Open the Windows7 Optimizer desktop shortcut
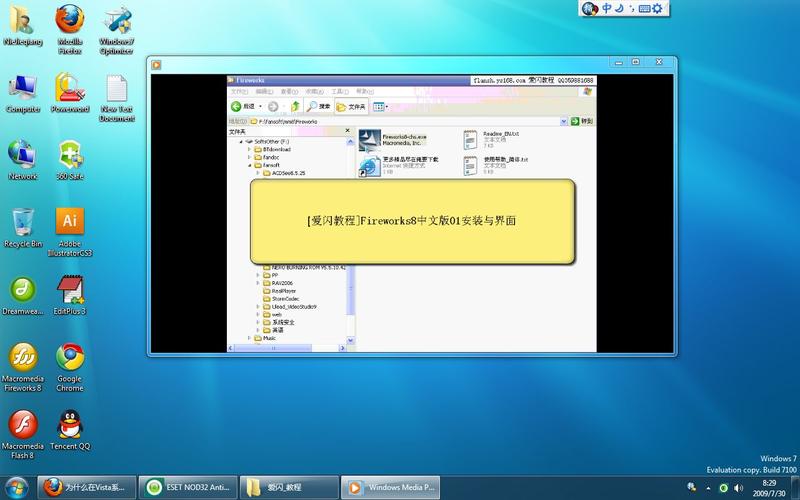This screenshot has height=500, width=800. 117,29
